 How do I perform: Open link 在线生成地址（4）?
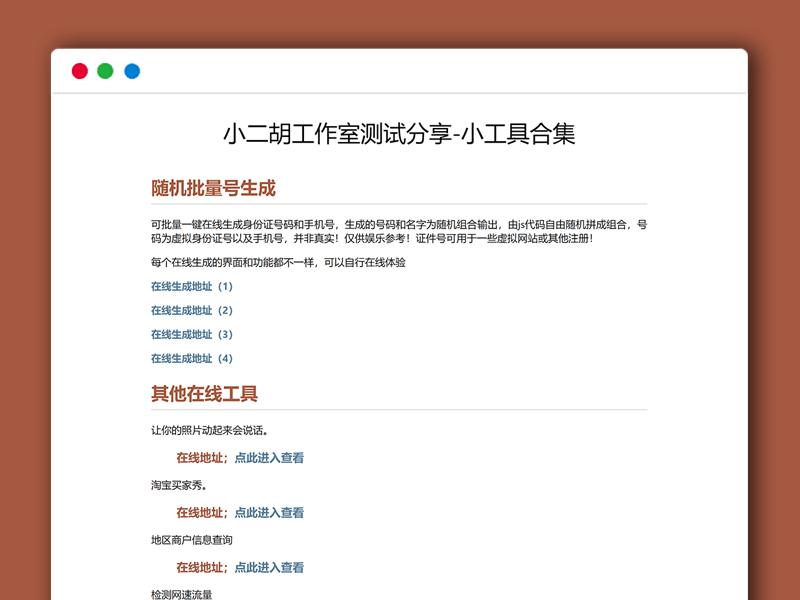click(192, 358)
